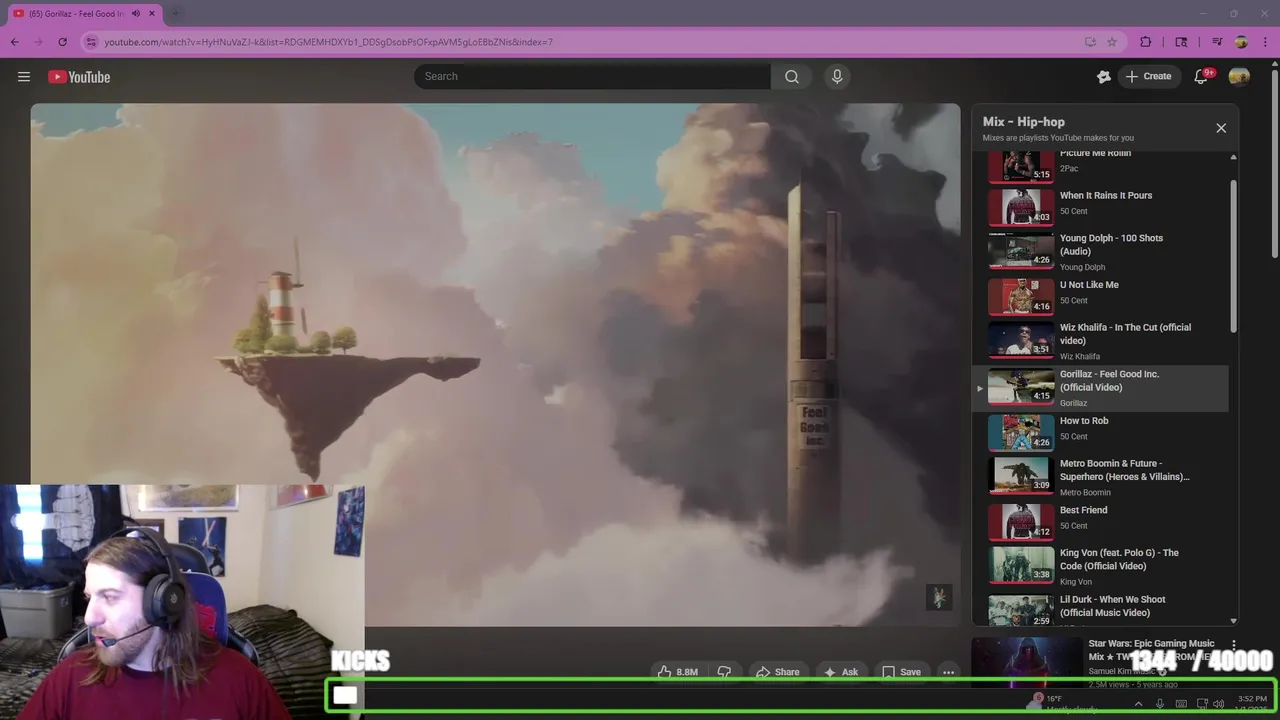Open the YouTube account avatar menu
This screenshot has height=720, width=1280.
(1239, 76)
